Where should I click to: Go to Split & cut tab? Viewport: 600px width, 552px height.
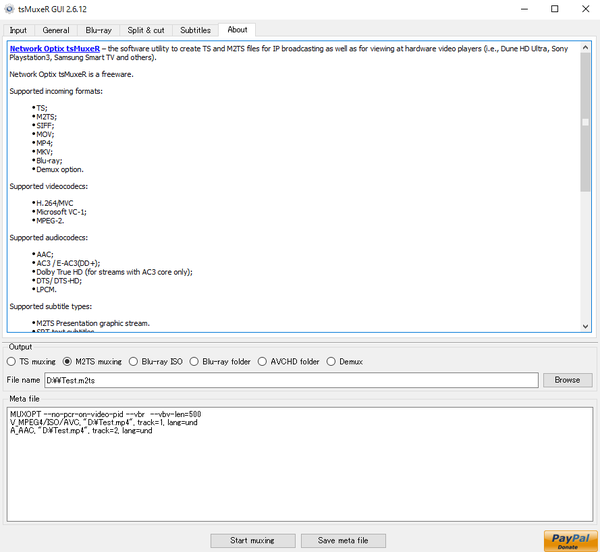(x=146, y=30)
